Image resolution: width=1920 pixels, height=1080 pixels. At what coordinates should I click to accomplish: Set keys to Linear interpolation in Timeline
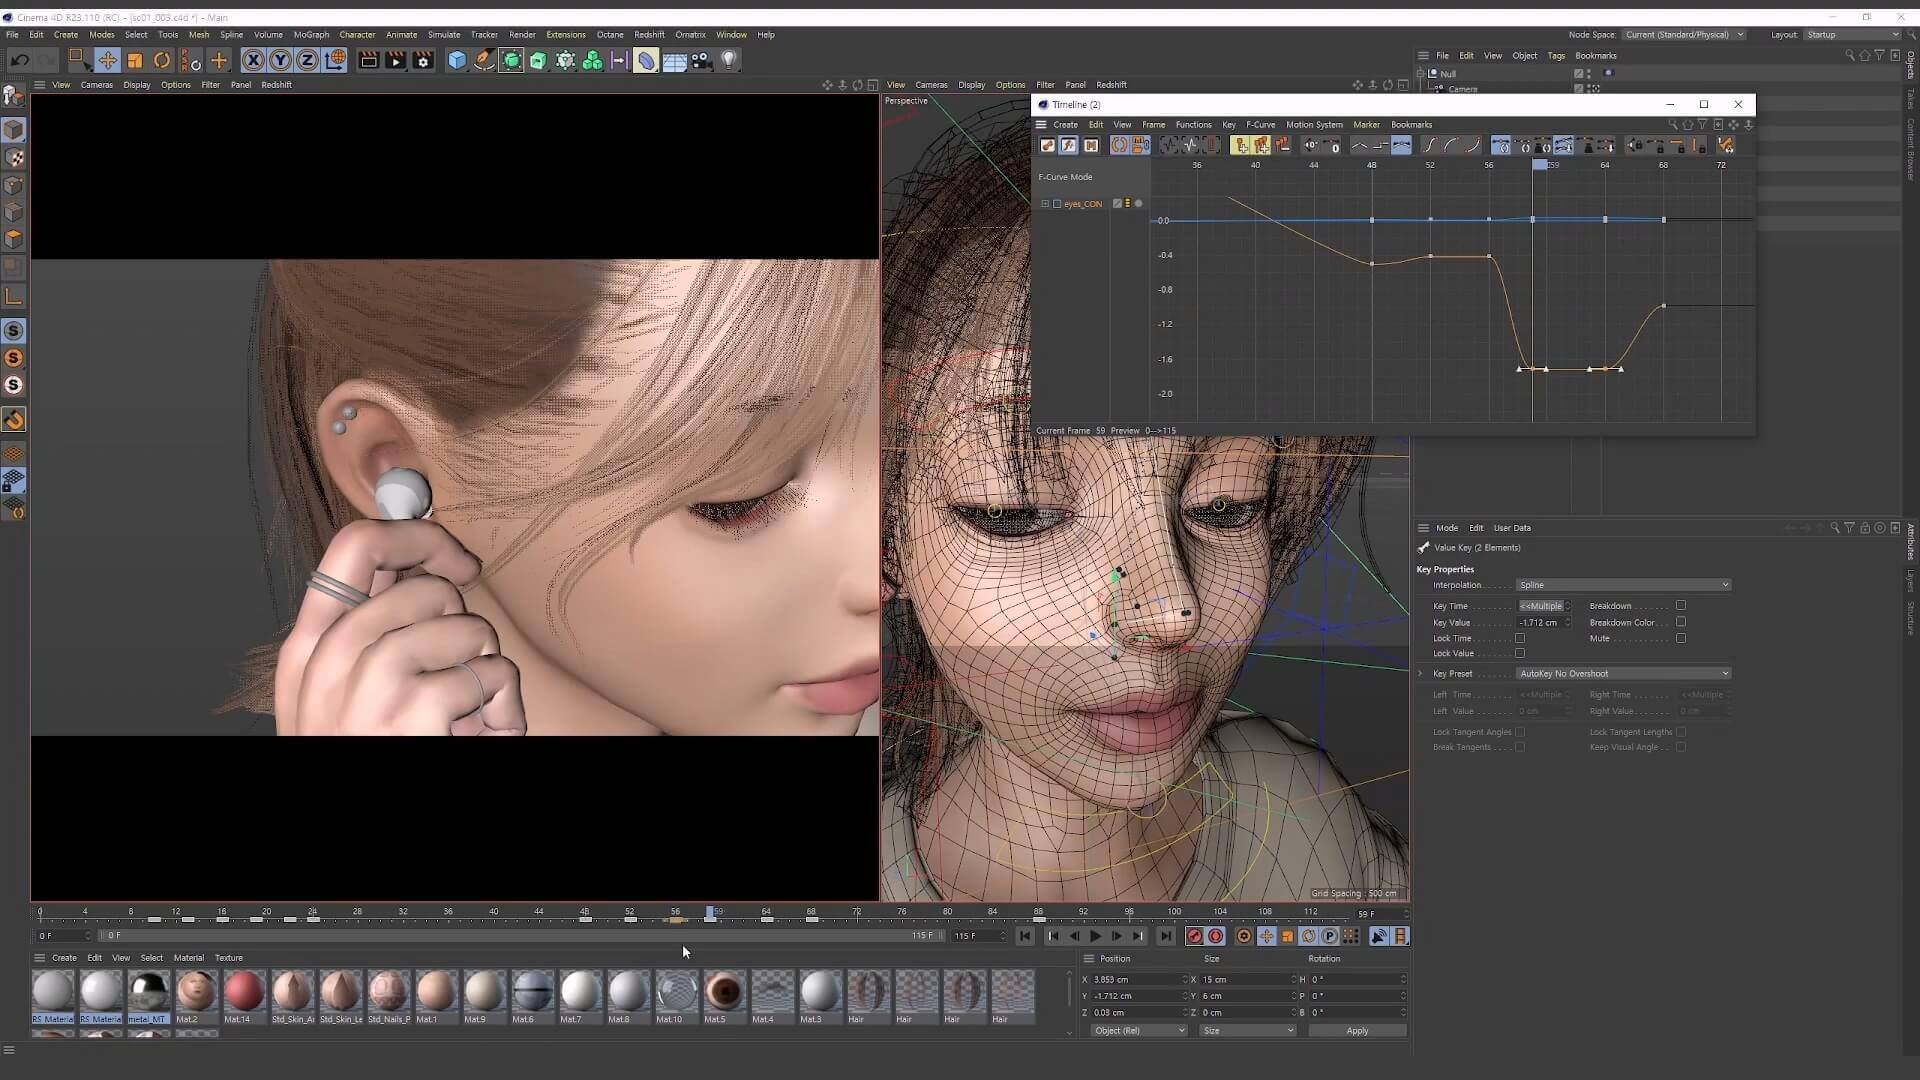click(x=1359, y=145)
